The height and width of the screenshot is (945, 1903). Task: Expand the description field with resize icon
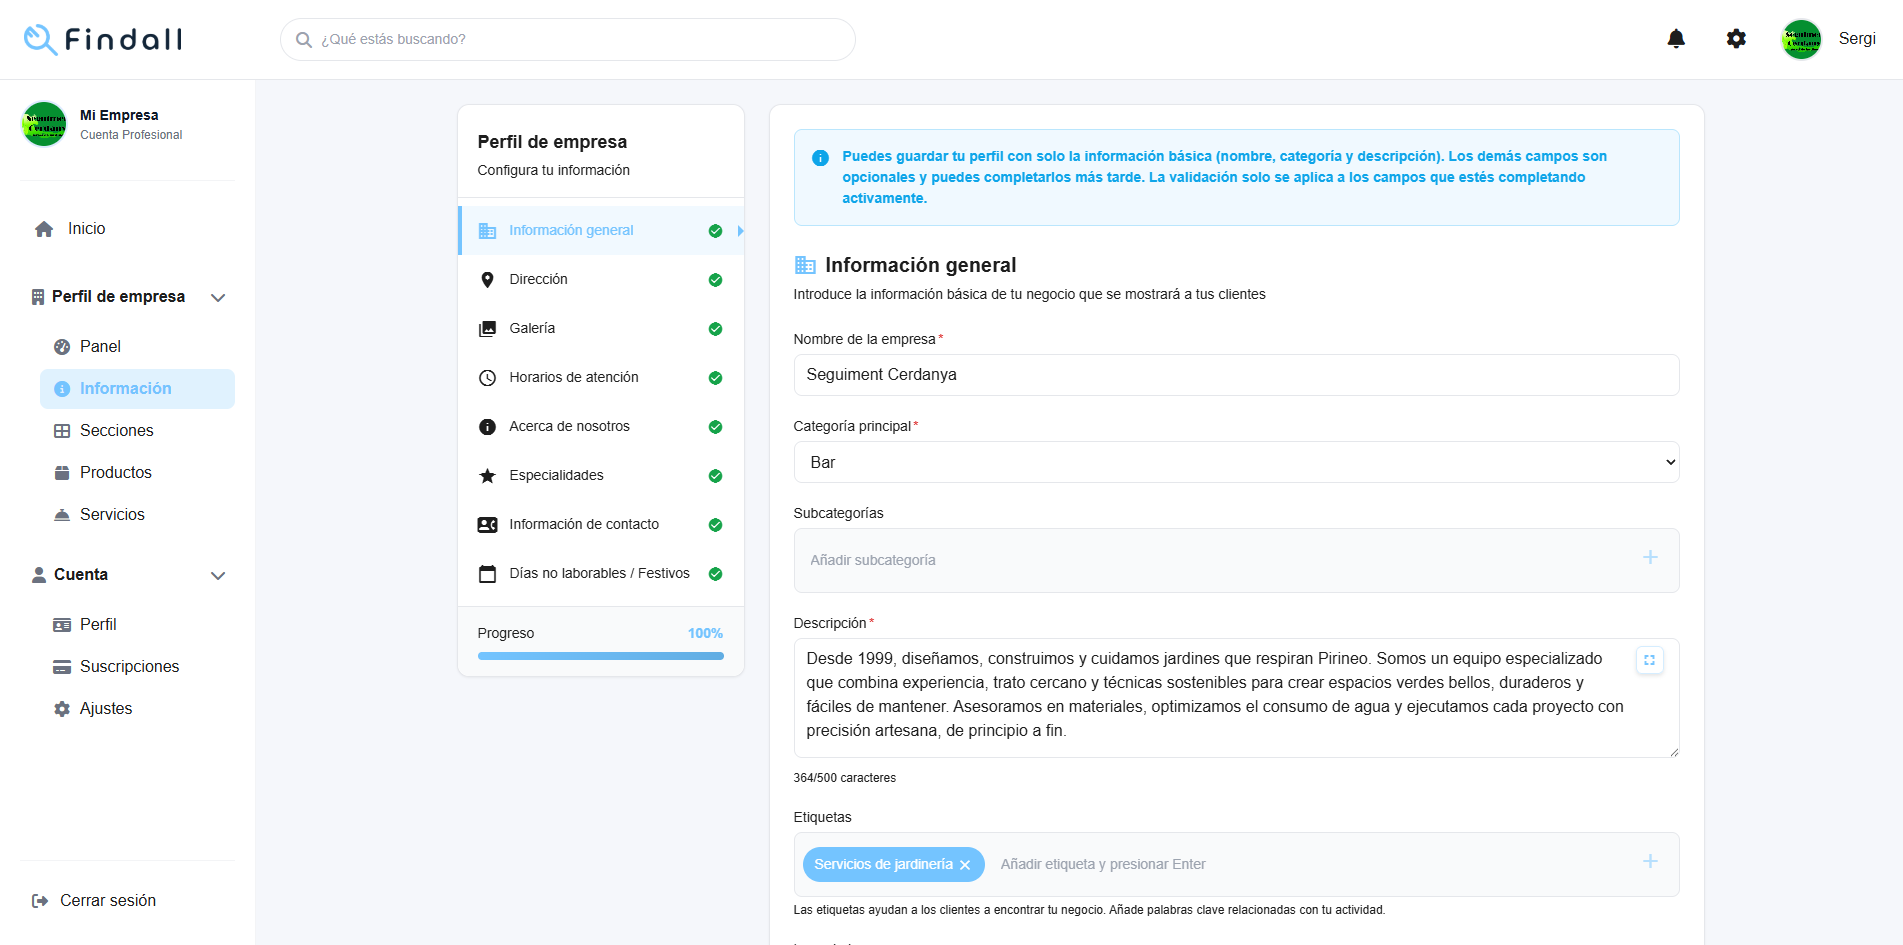click(x=1649, y=660)
